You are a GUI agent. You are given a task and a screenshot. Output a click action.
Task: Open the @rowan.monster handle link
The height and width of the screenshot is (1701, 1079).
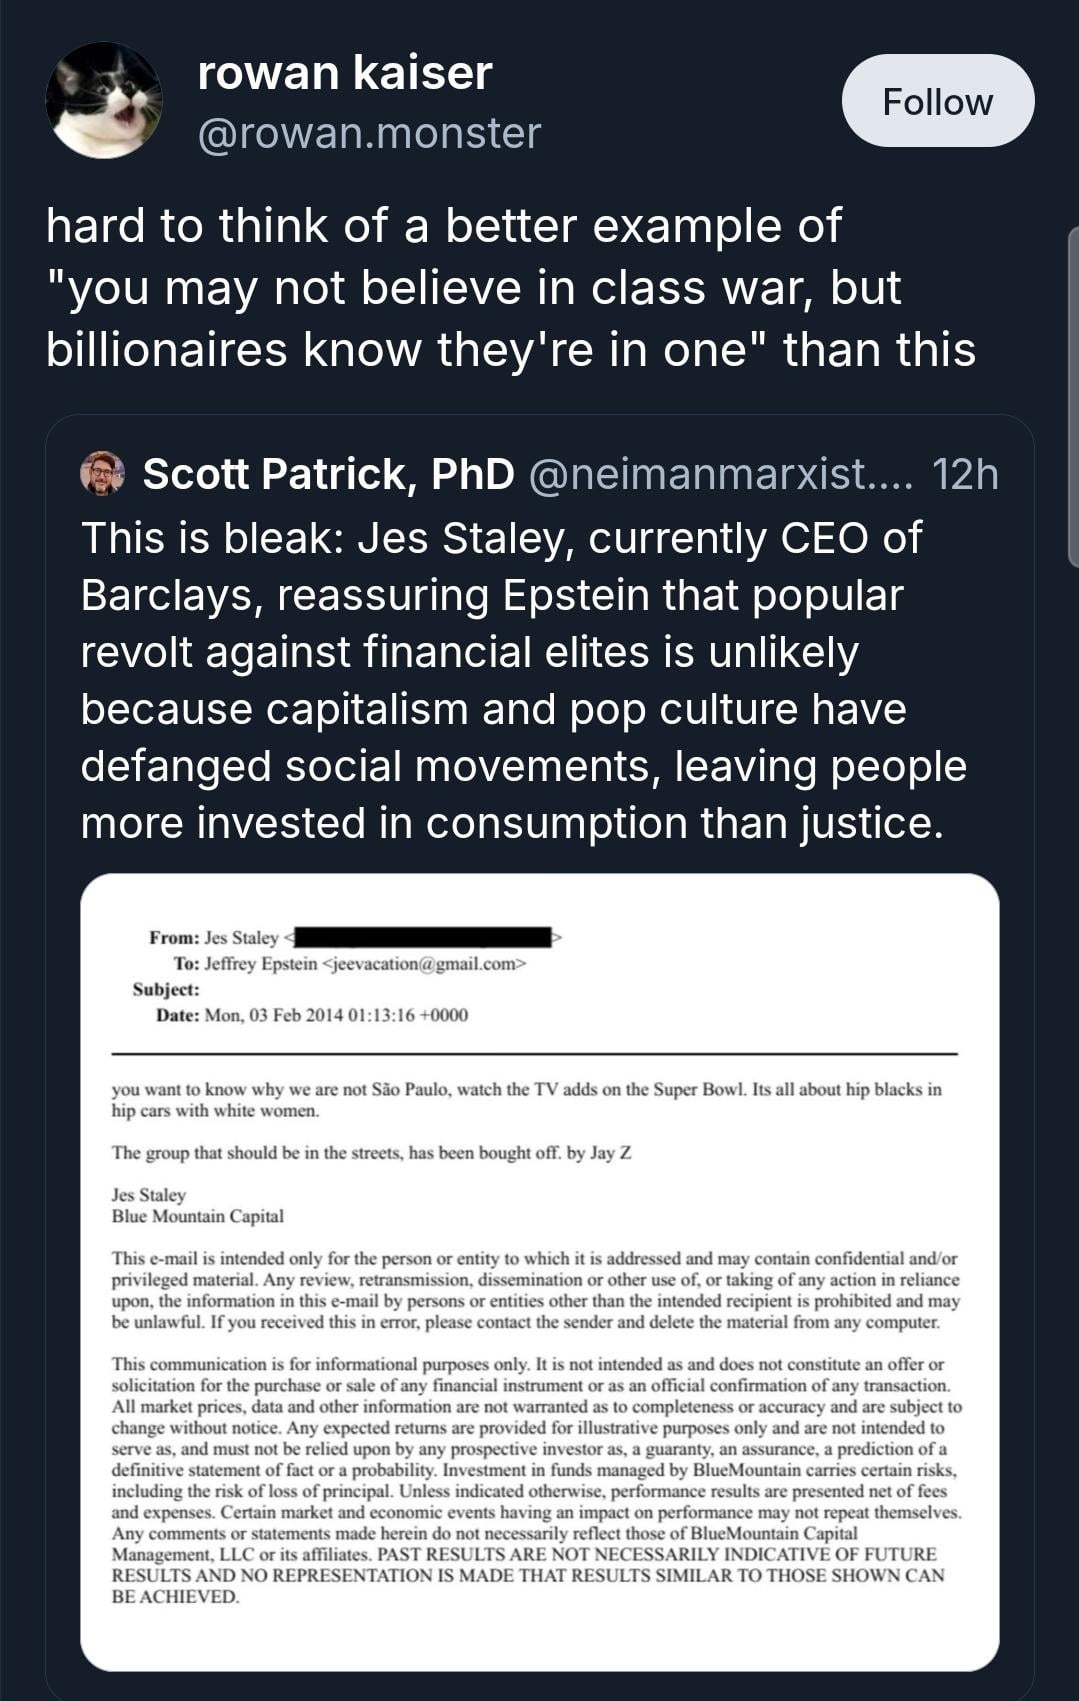click(x=369, y=133)
